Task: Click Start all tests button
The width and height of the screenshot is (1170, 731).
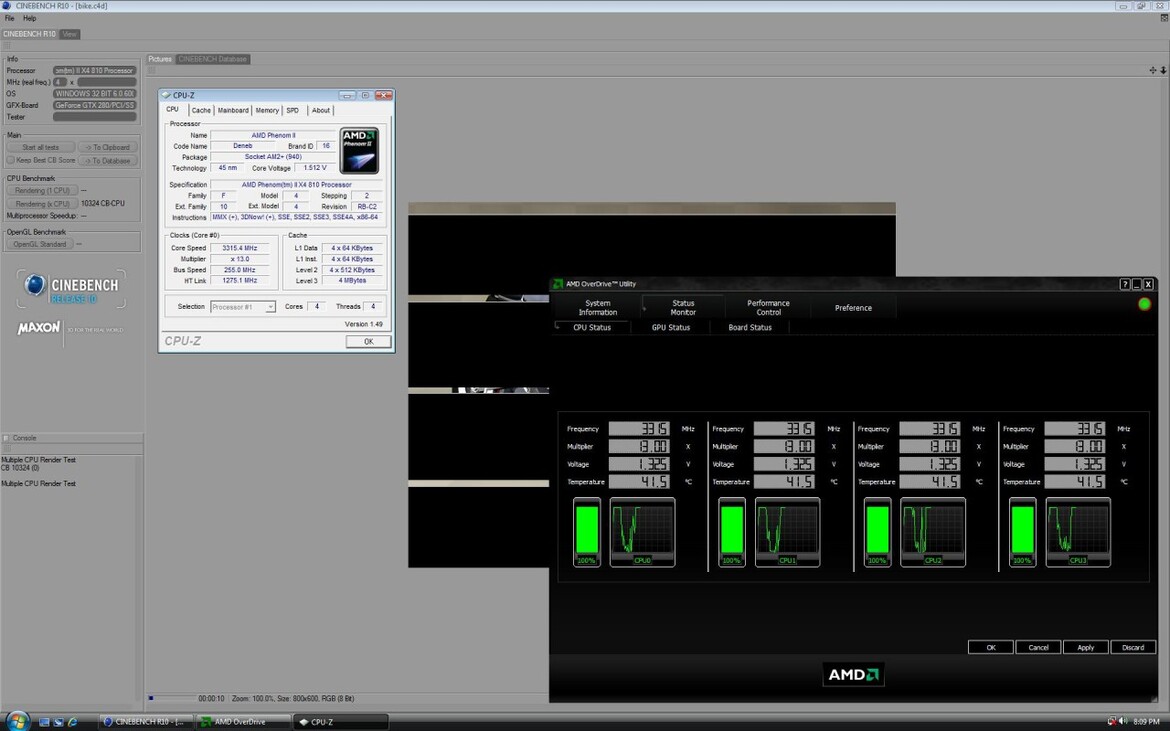Action: click(40, 148)
